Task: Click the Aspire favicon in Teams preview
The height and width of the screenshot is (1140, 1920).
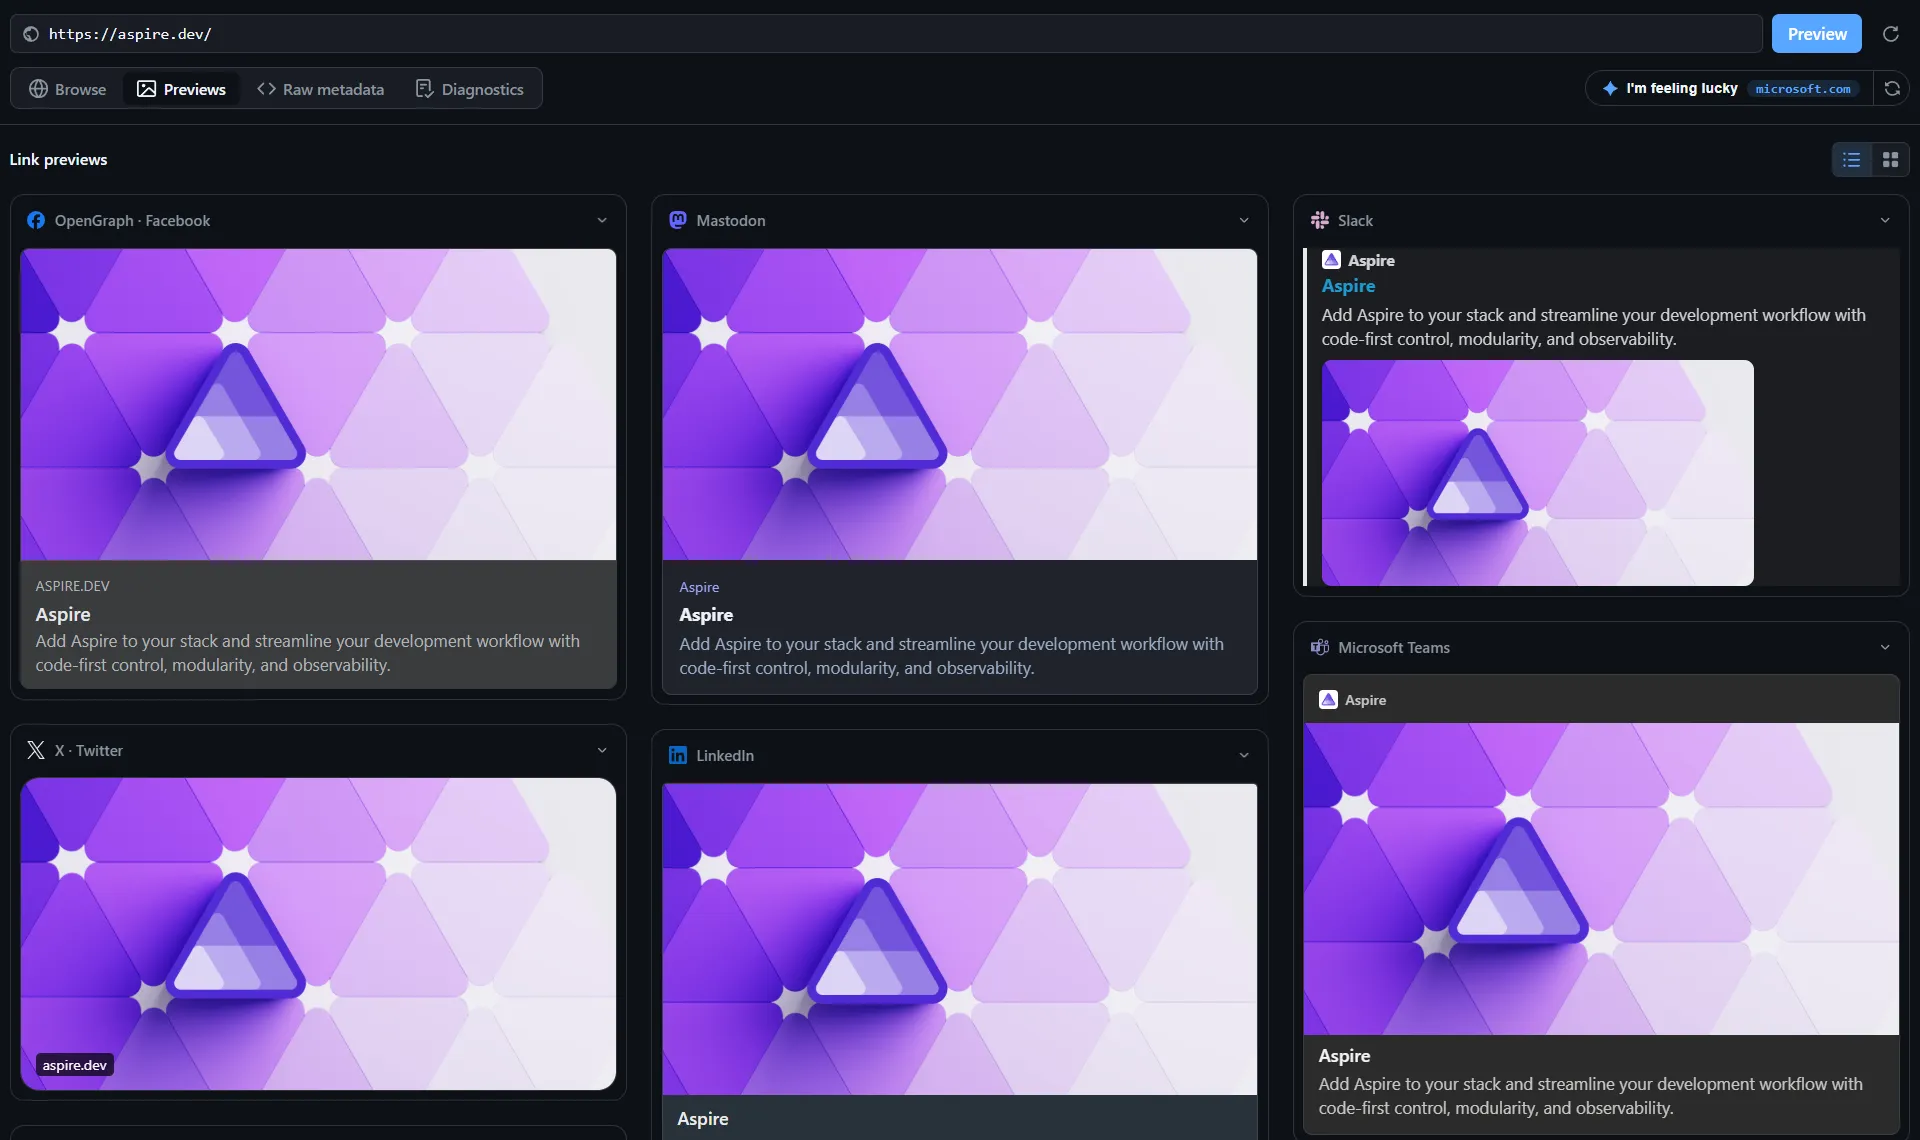Action: (1328, 700)
